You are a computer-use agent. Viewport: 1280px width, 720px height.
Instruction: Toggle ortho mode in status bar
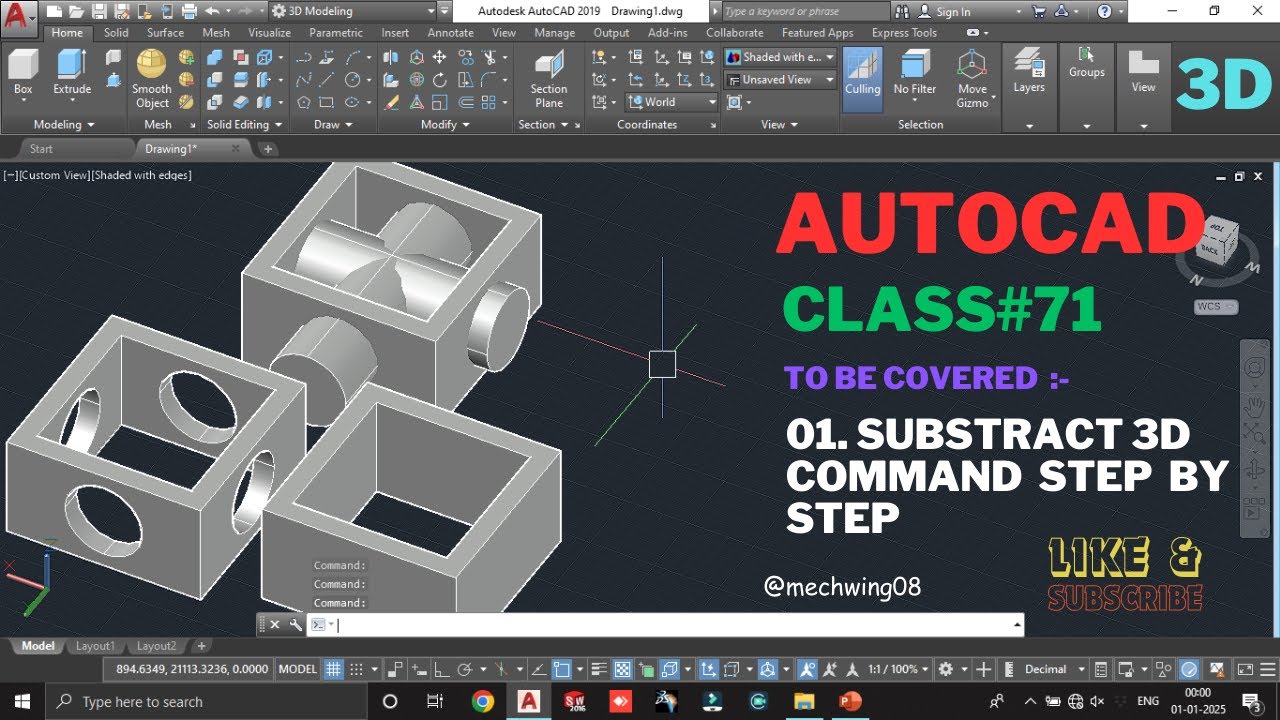click(x=441, y=669)
